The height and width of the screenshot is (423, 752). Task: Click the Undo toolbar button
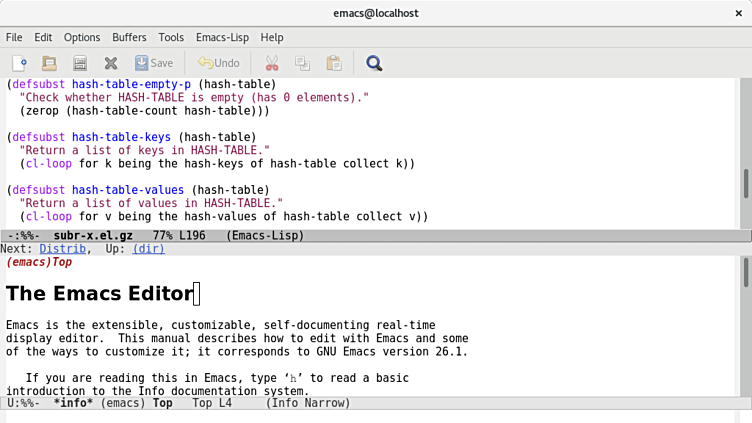point(218,63)
